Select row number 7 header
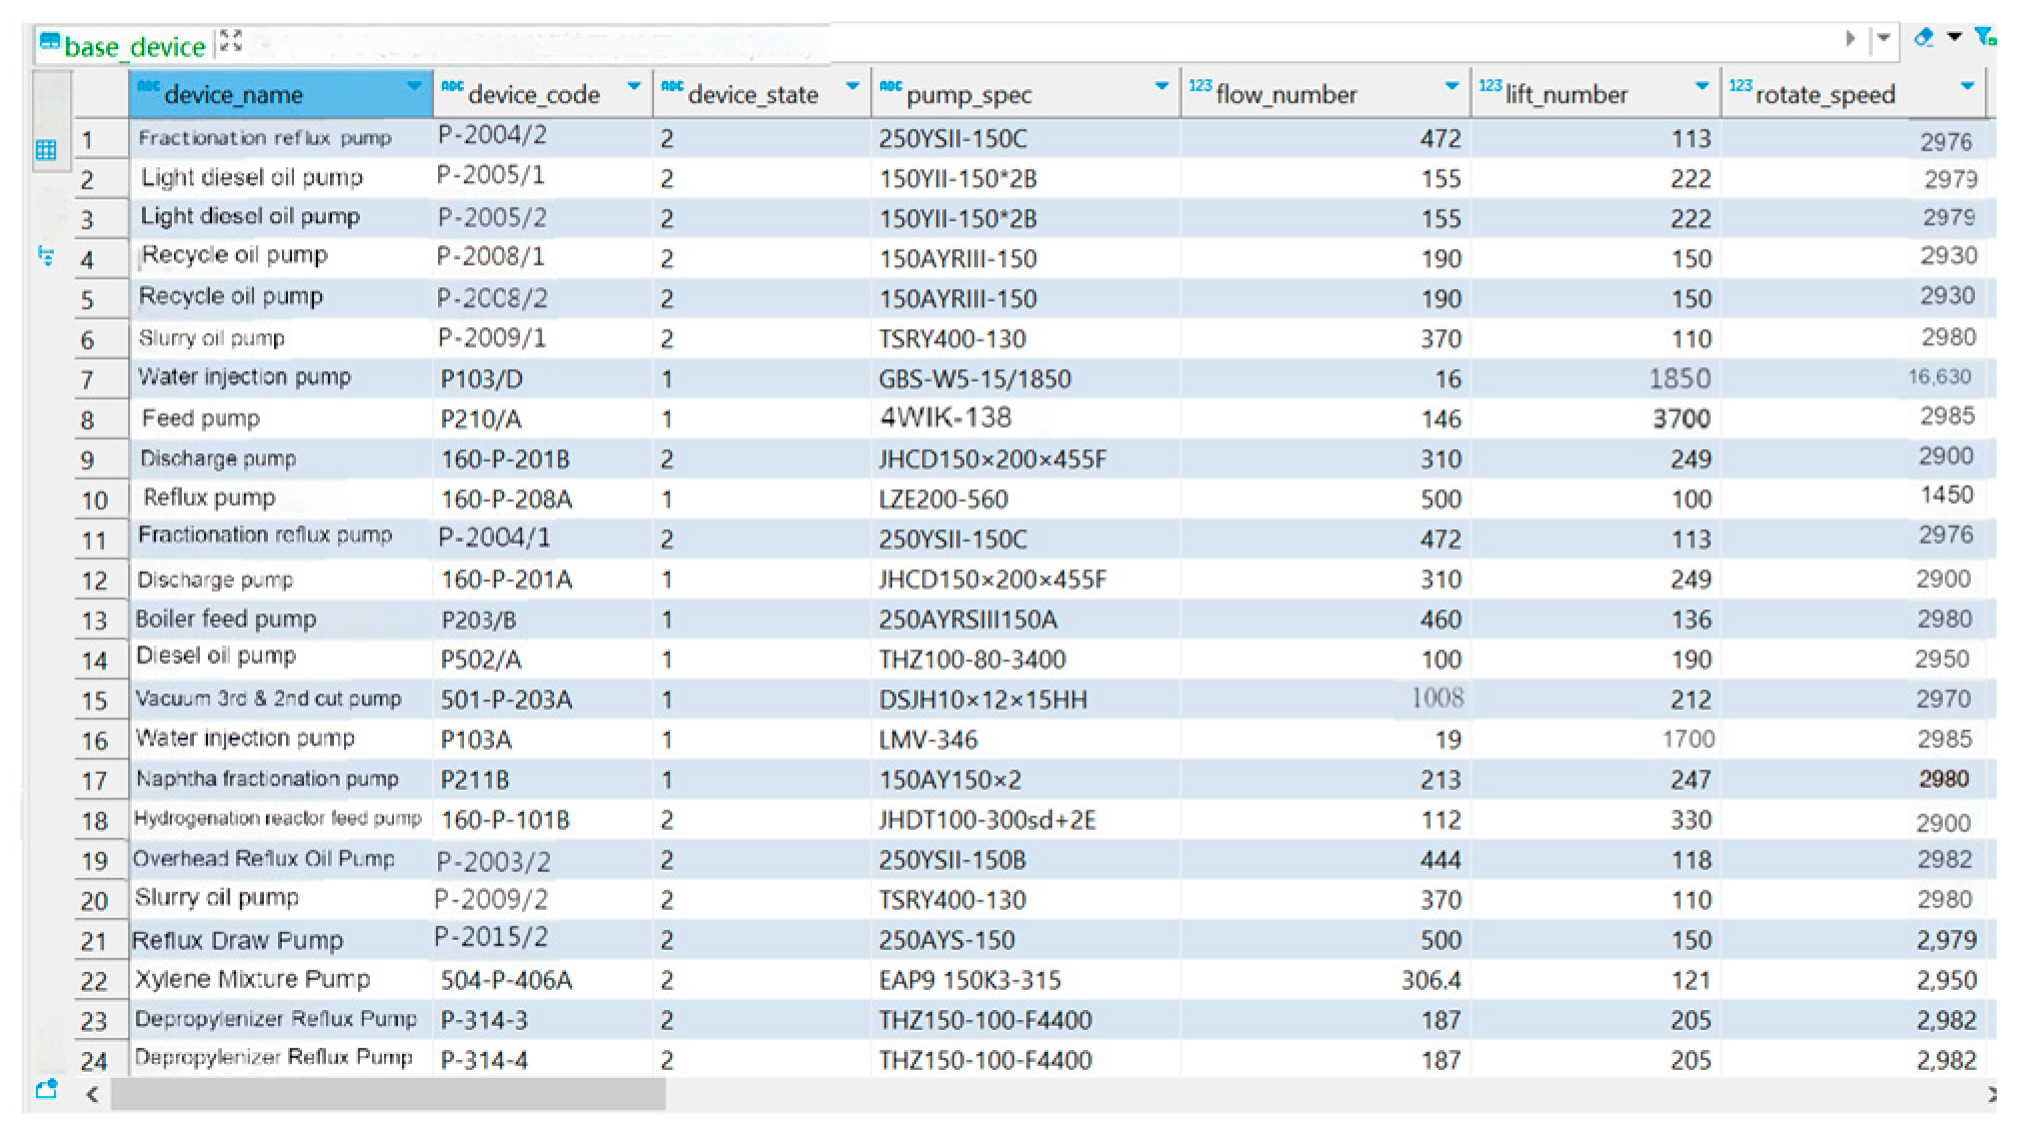This screenshot has height=1140, width=2034. click(88, 380)
